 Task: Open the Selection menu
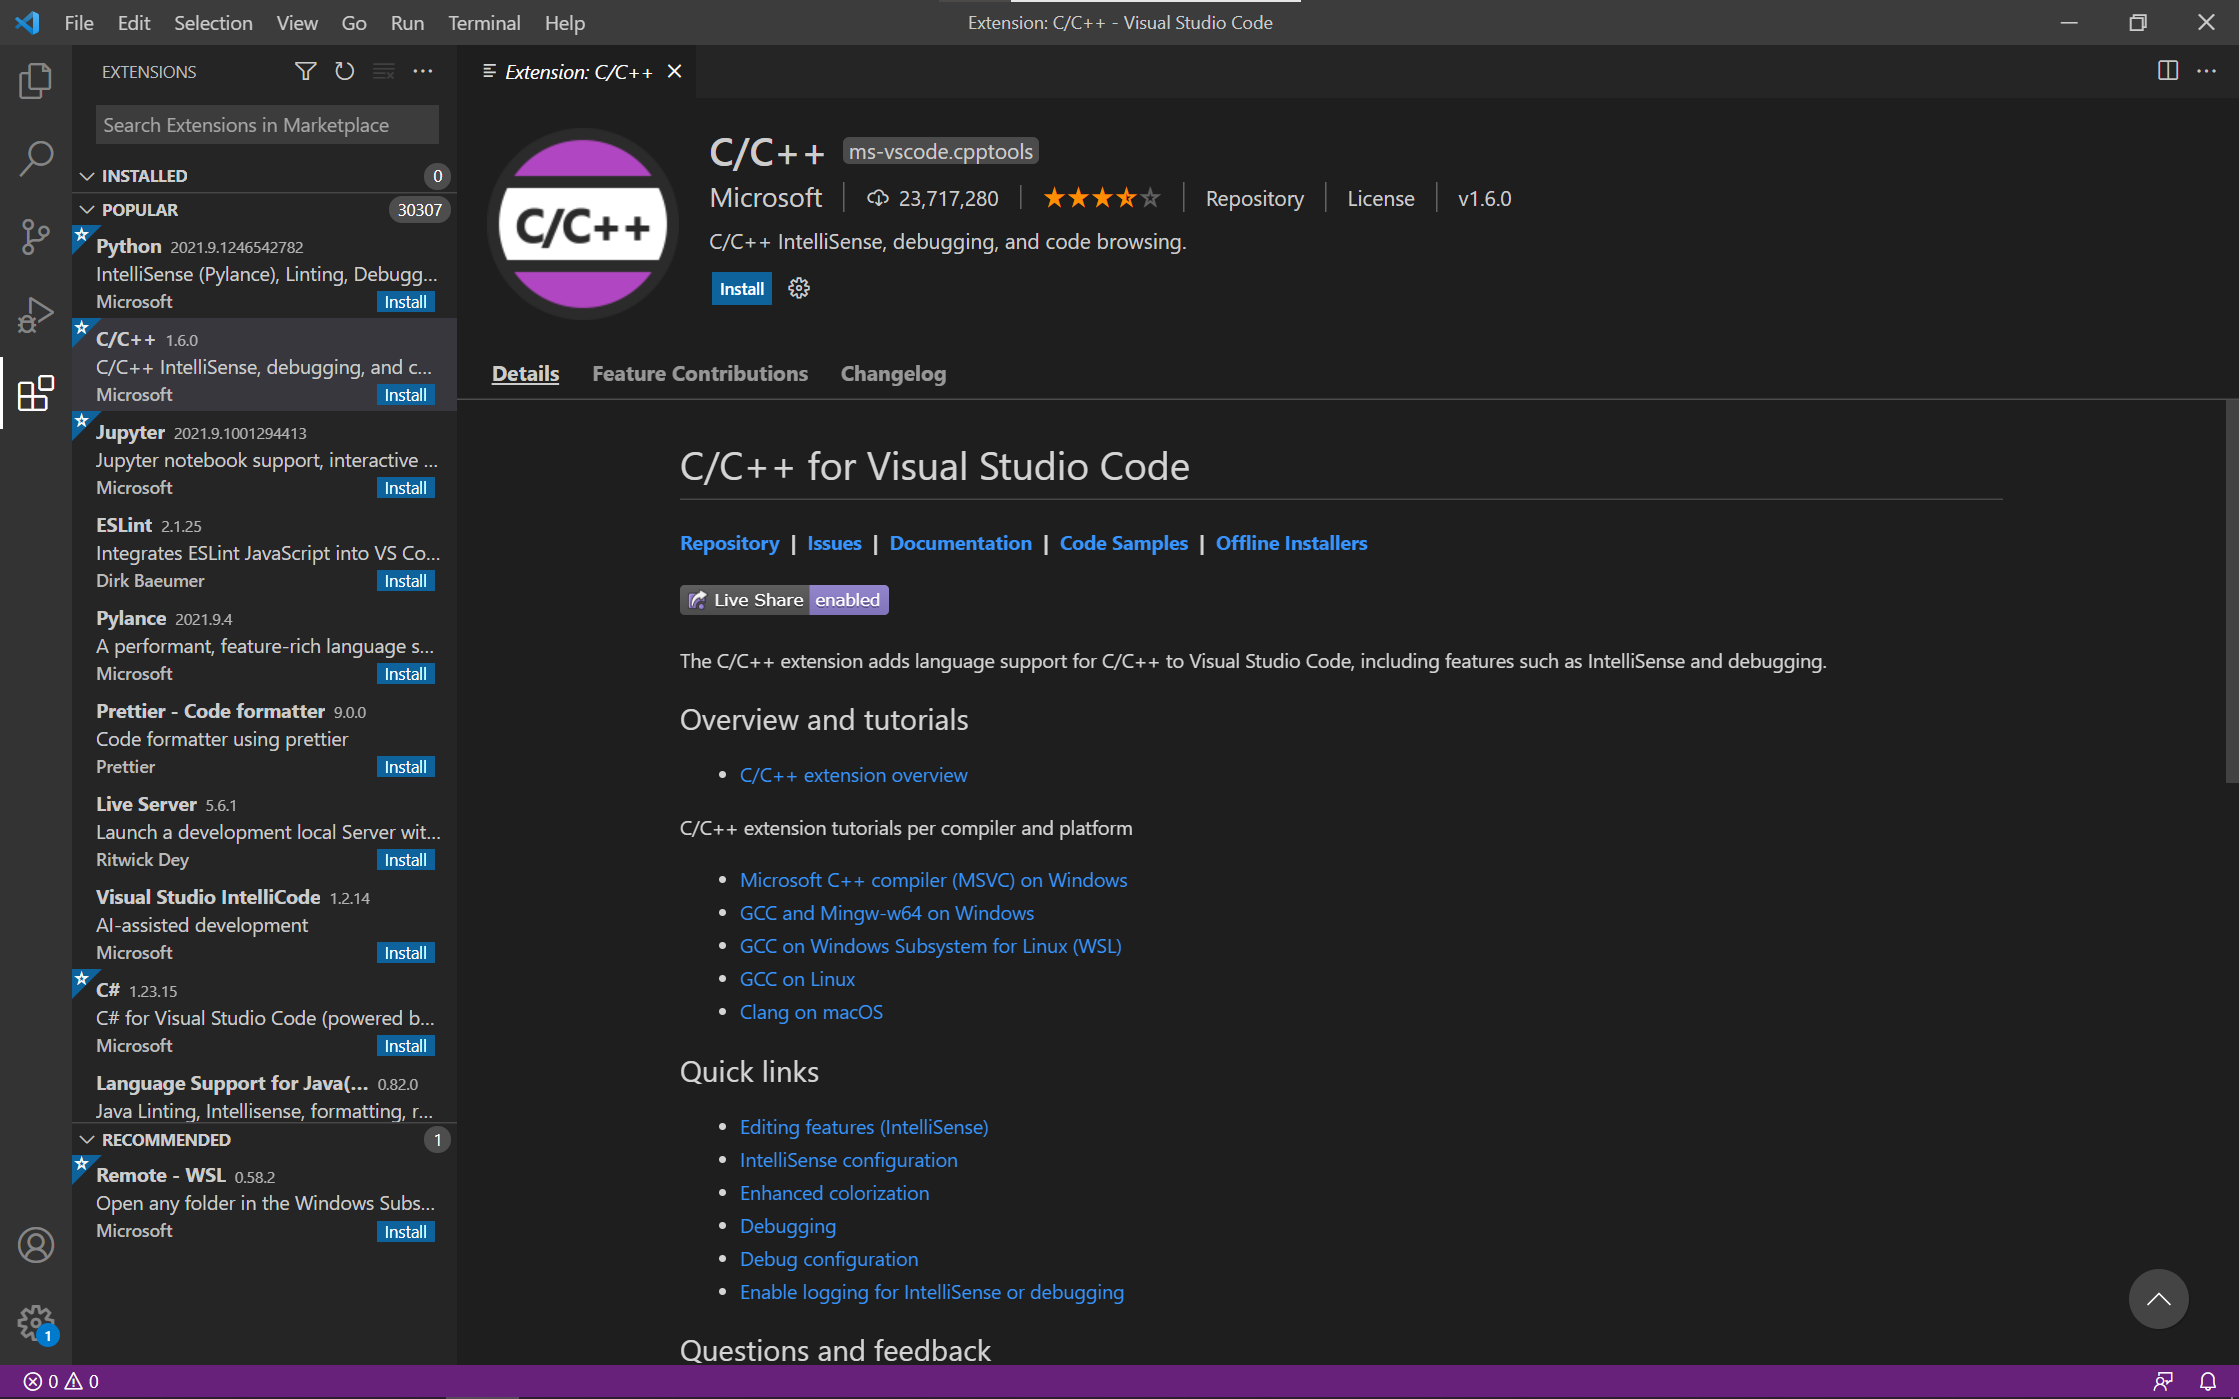(213, 22)
